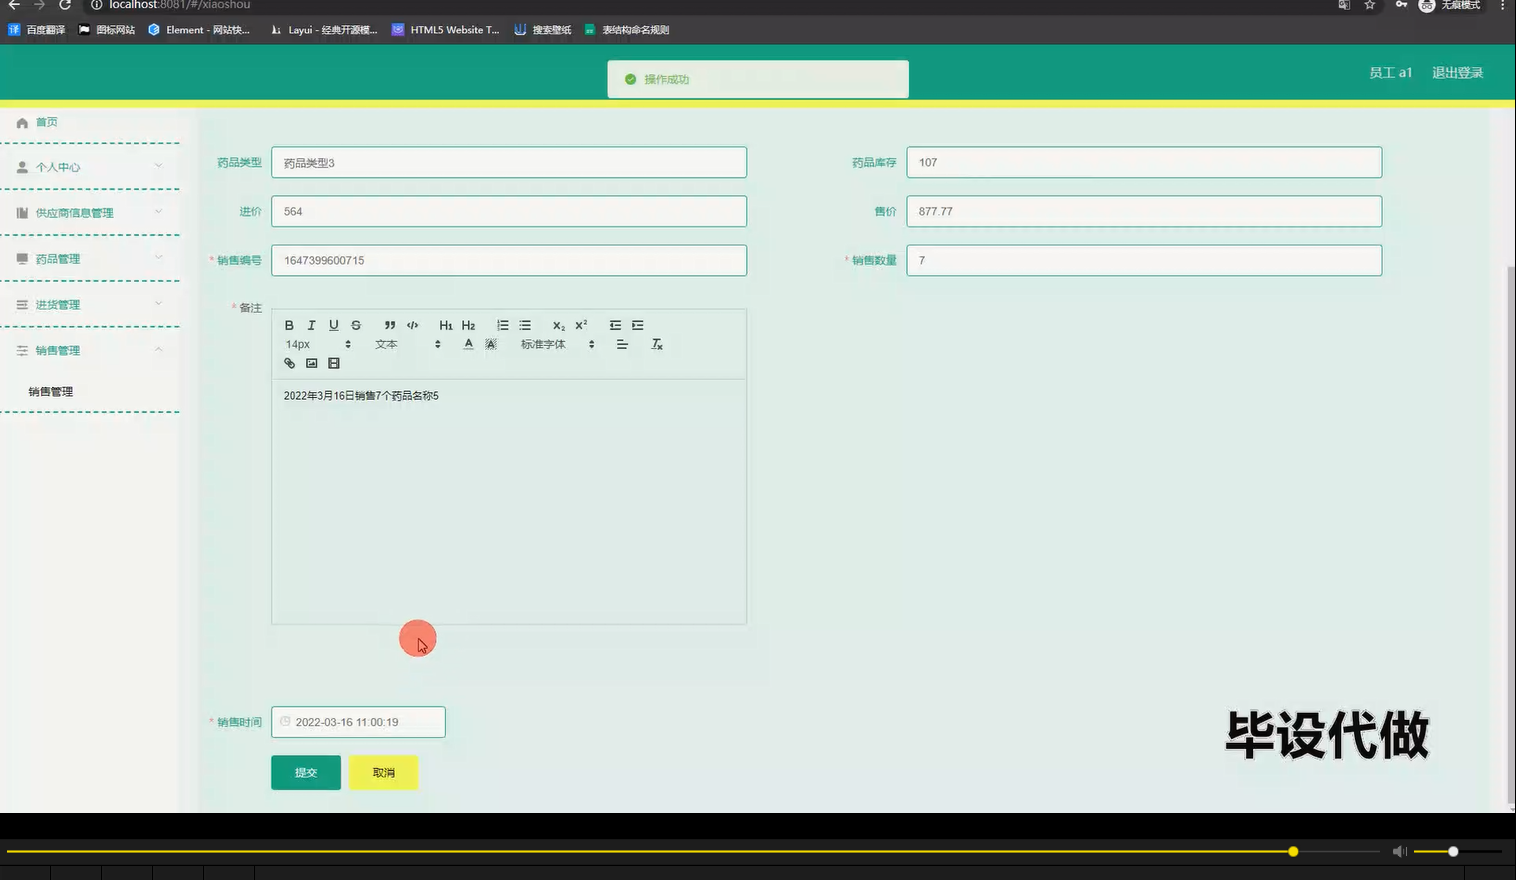
Task: Insert a video in the editor
Action: 334,363
